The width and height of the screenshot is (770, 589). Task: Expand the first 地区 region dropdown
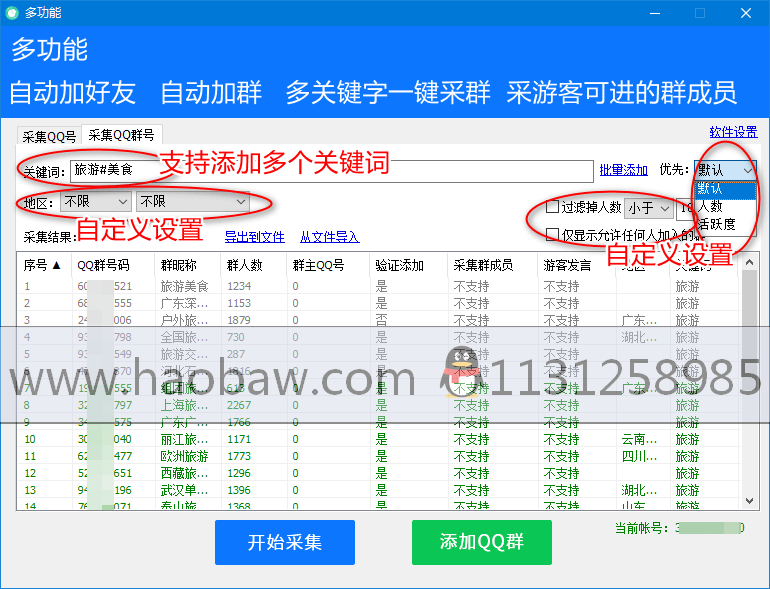coord(95,202)
